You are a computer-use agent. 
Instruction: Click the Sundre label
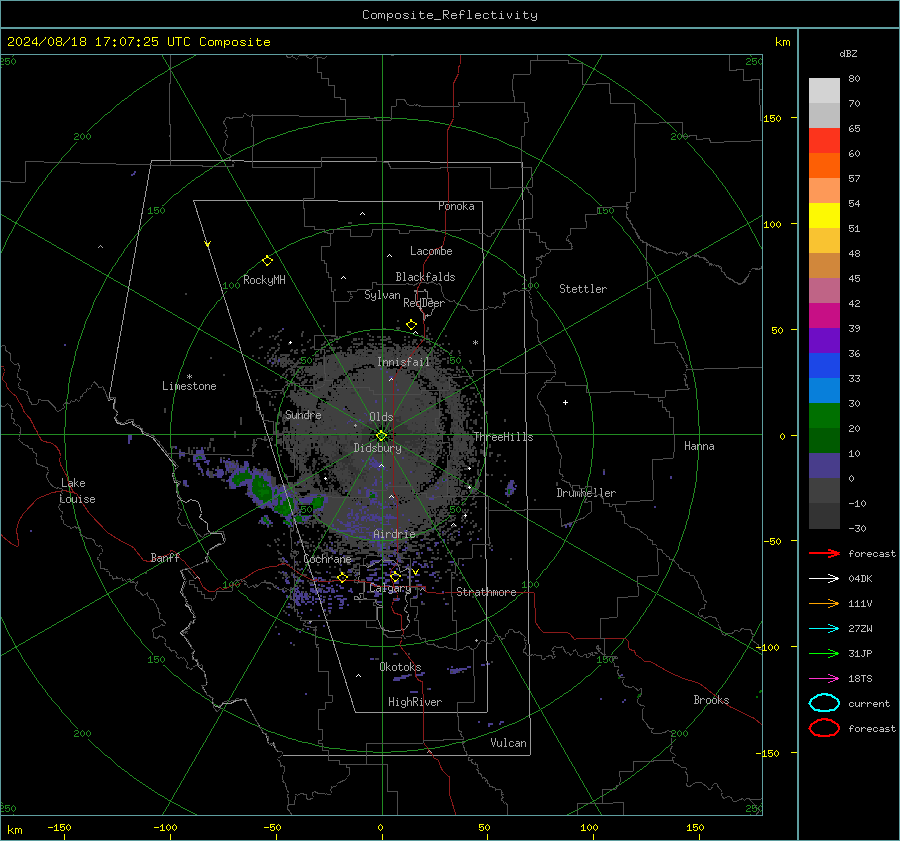(x=303, y=414)
